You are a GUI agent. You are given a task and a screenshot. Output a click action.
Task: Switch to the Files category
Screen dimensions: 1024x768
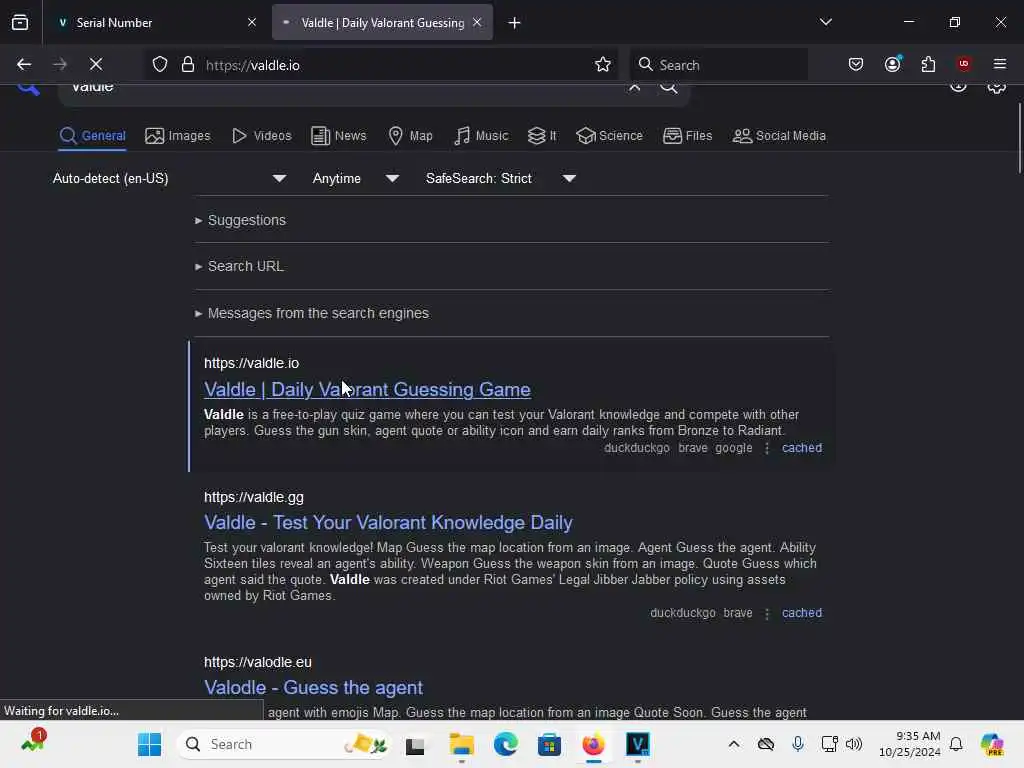click(x=688, y=136)
